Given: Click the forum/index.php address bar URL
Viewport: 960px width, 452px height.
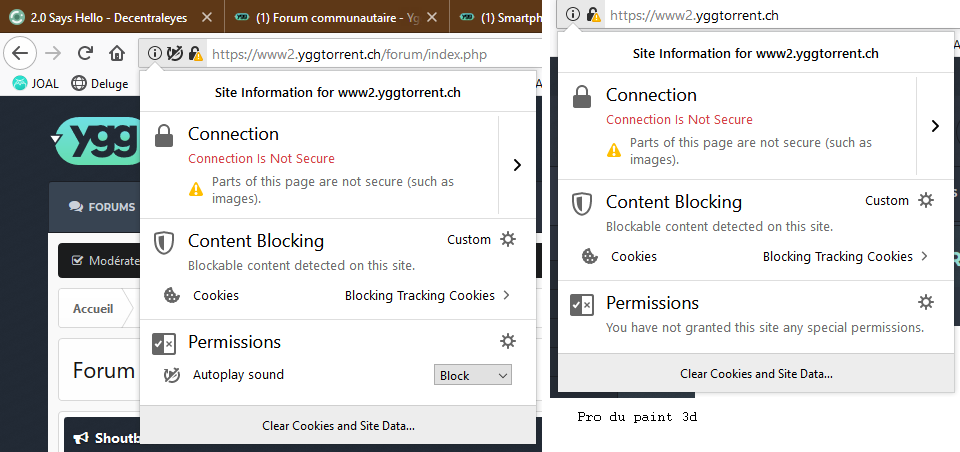Looking at the screenshot, I should (x=349, y=54).
